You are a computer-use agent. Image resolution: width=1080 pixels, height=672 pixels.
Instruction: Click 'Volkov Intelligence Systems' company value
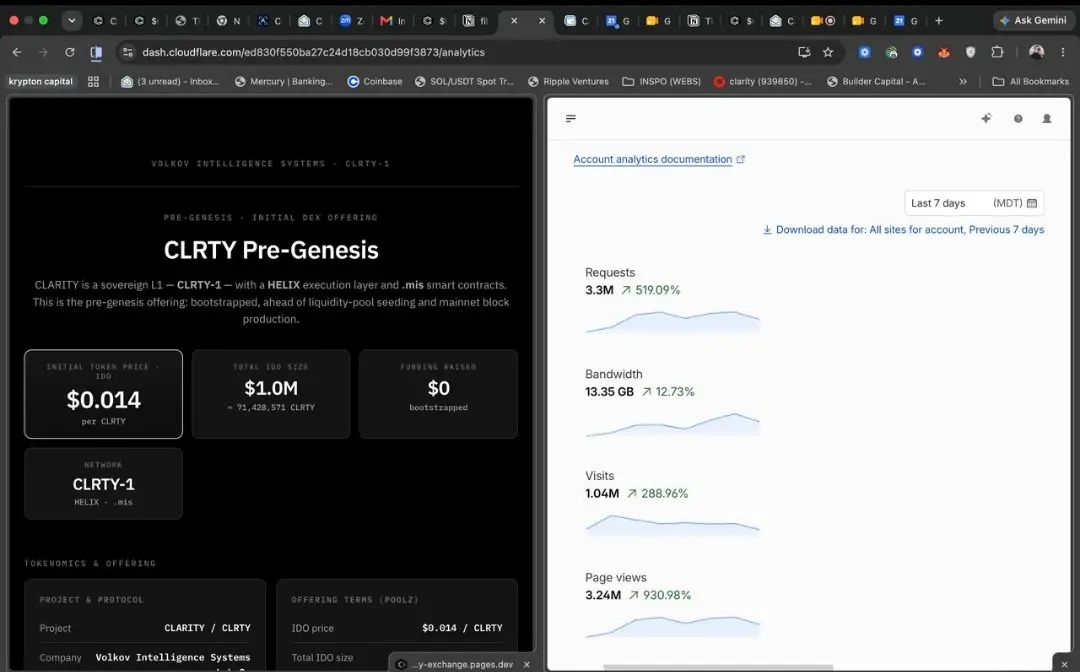(173, 658)
